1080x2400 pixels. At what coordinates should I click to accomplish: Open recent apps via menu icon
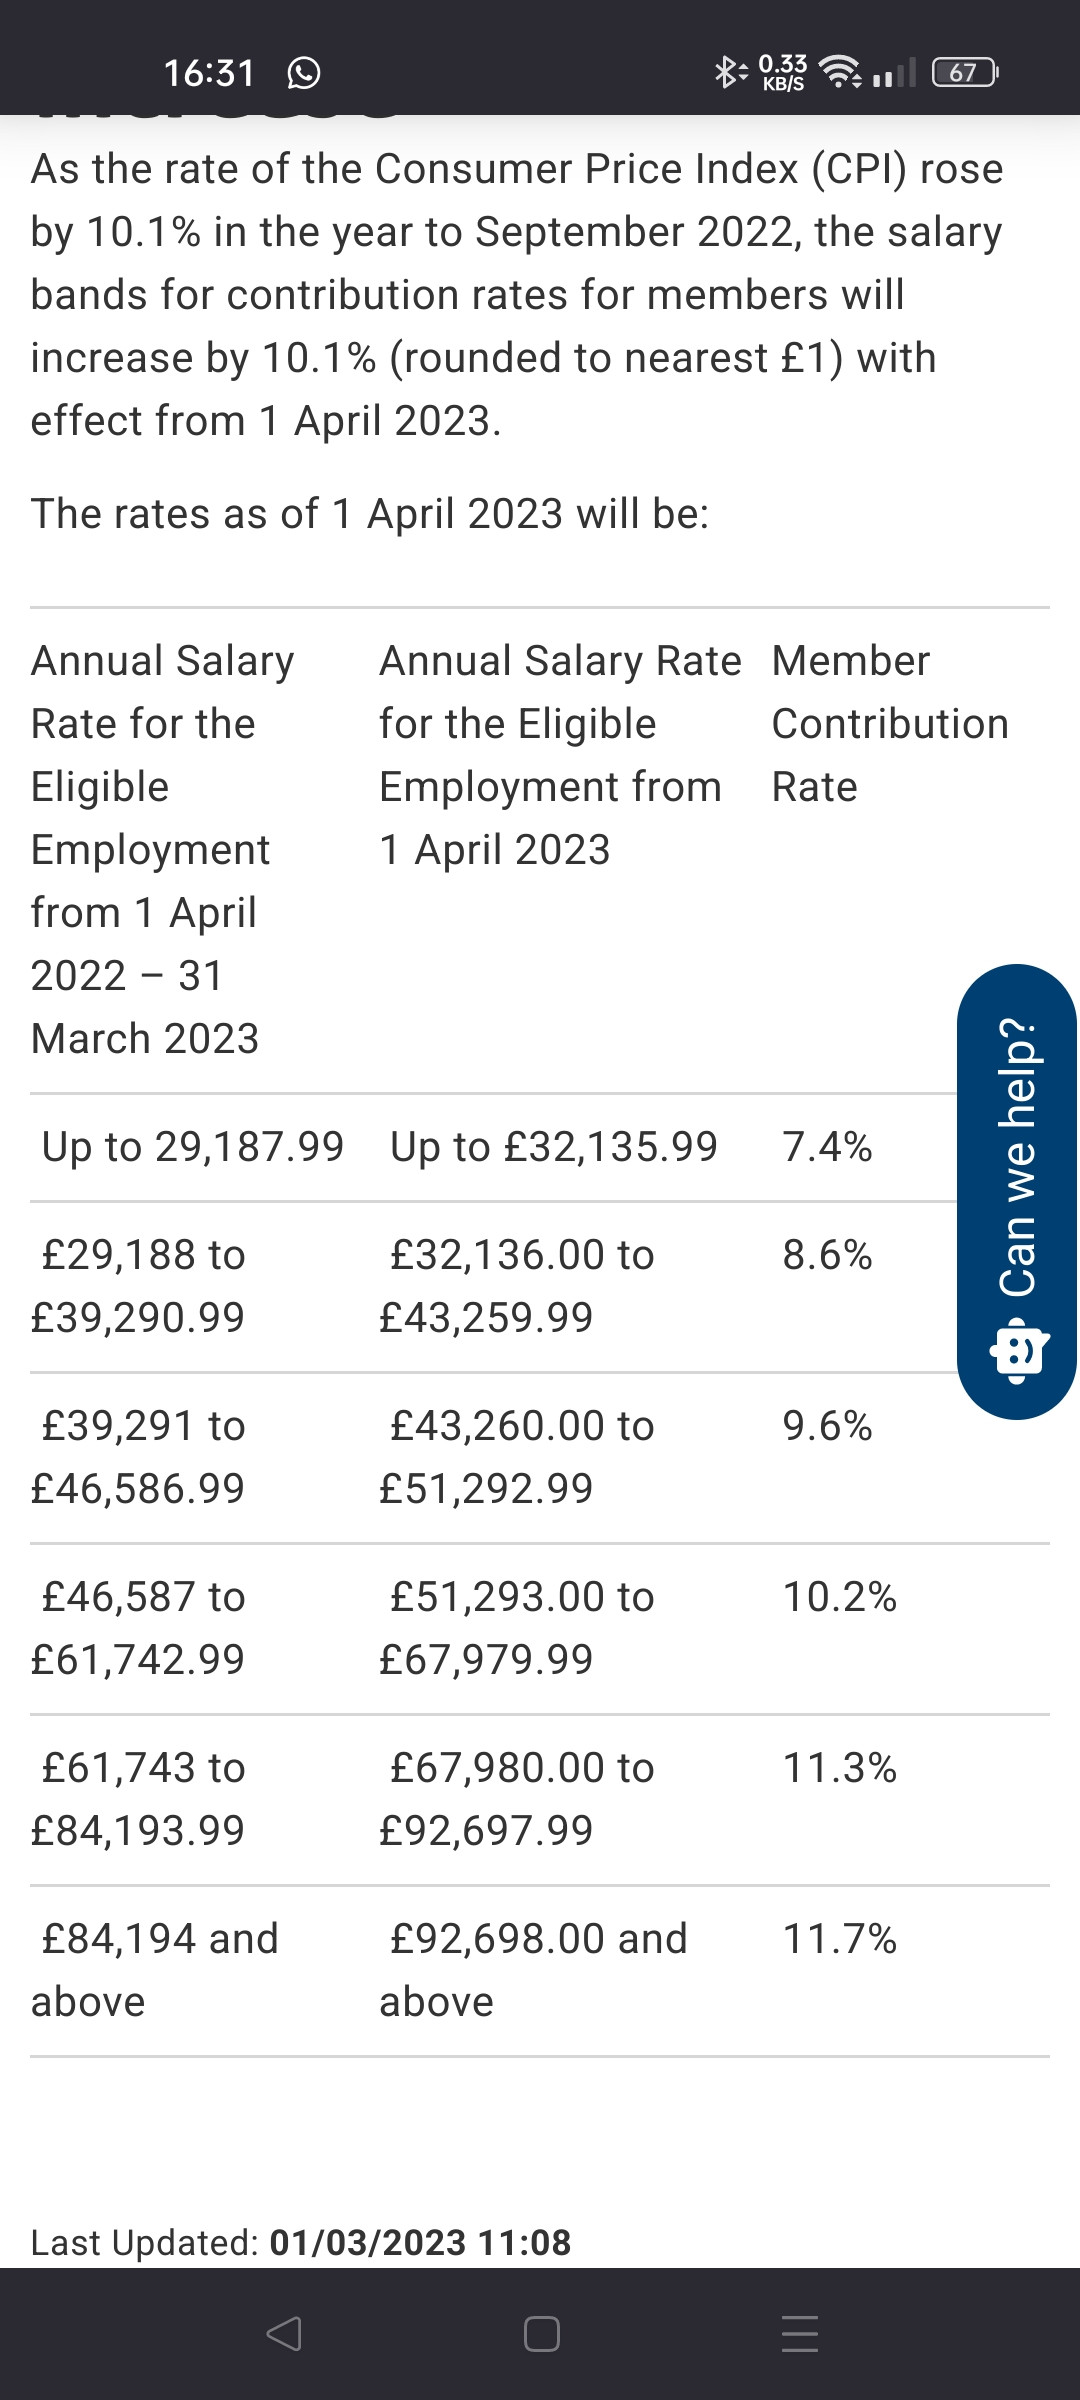point(799,2334)
